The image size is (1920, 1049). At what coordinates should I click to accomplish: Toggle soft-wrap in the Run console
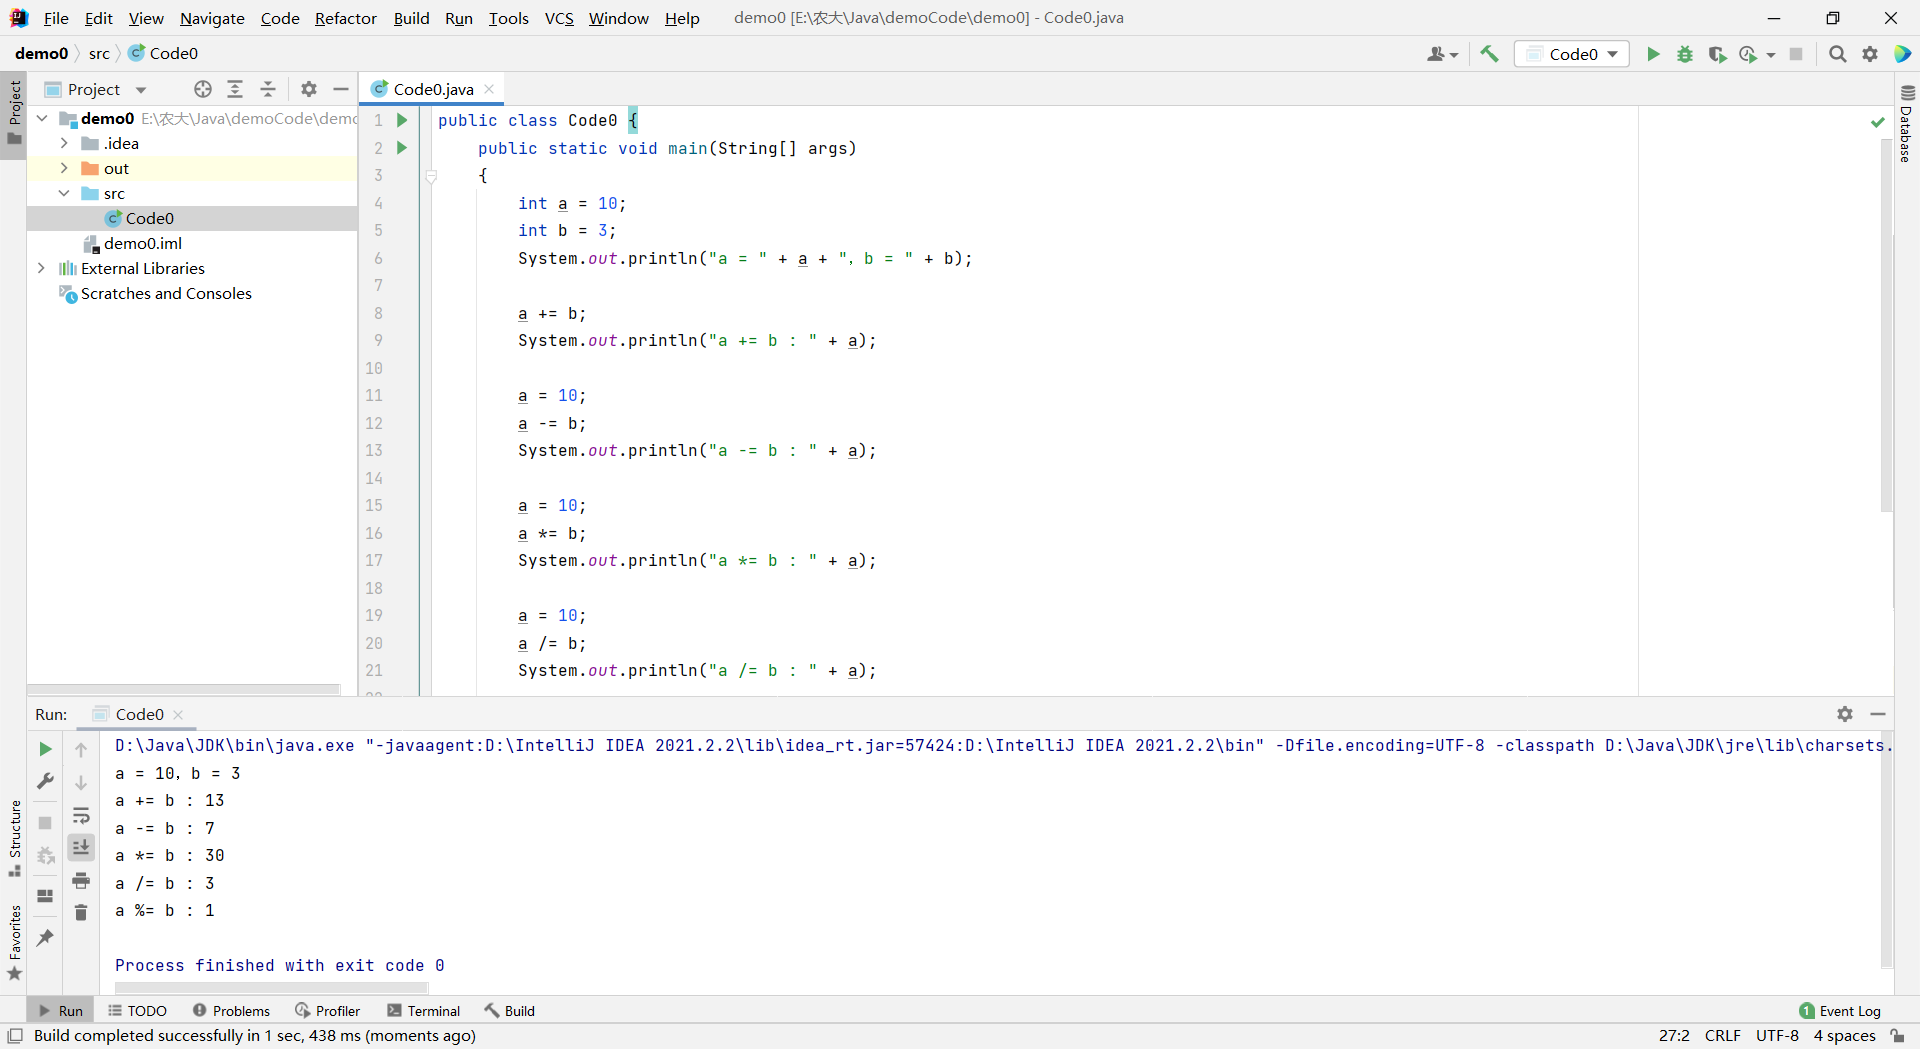pos(81,815)
